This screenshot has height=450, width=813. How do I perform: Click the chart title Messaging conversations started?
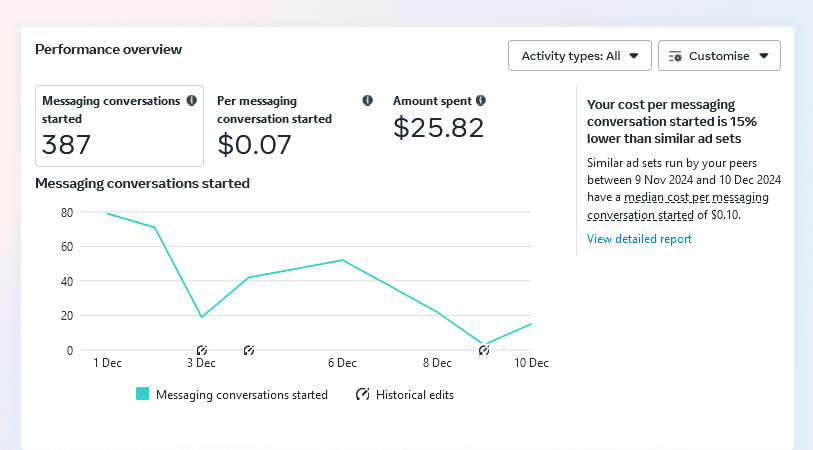(x=143, y=184)
